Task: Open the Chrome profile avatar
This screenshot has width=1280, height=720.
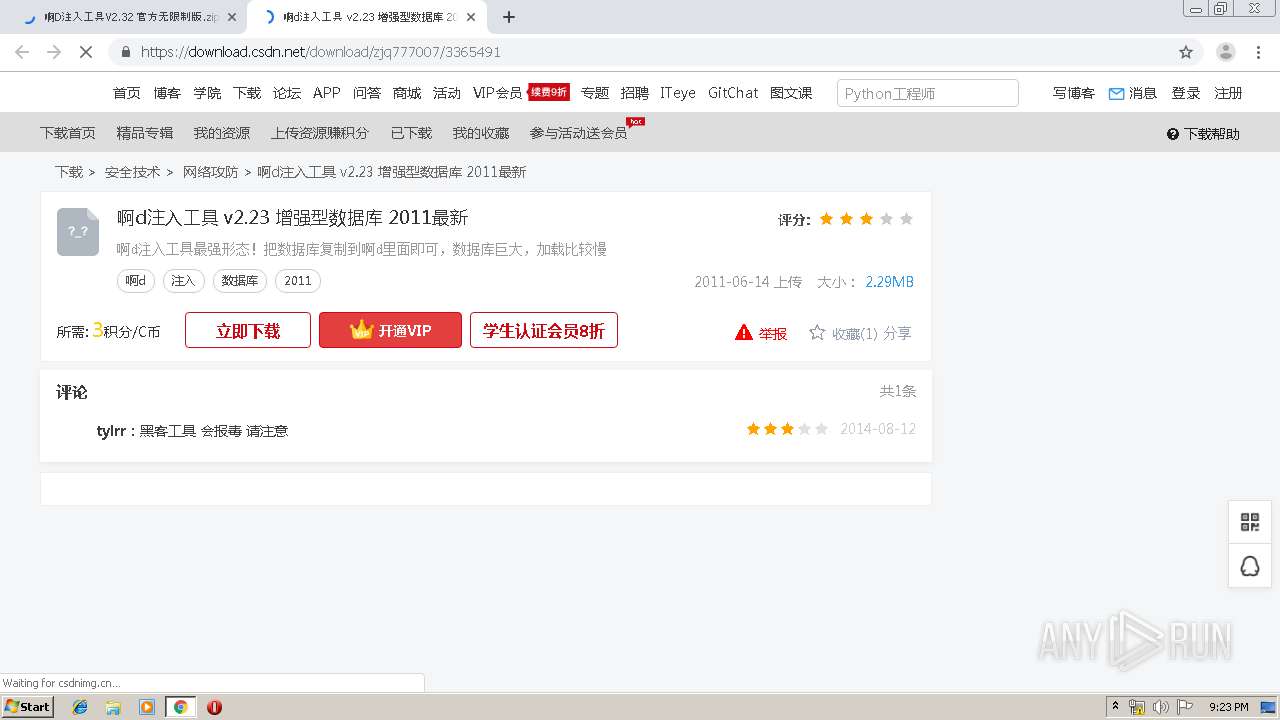Action: tap(1226, 52)
